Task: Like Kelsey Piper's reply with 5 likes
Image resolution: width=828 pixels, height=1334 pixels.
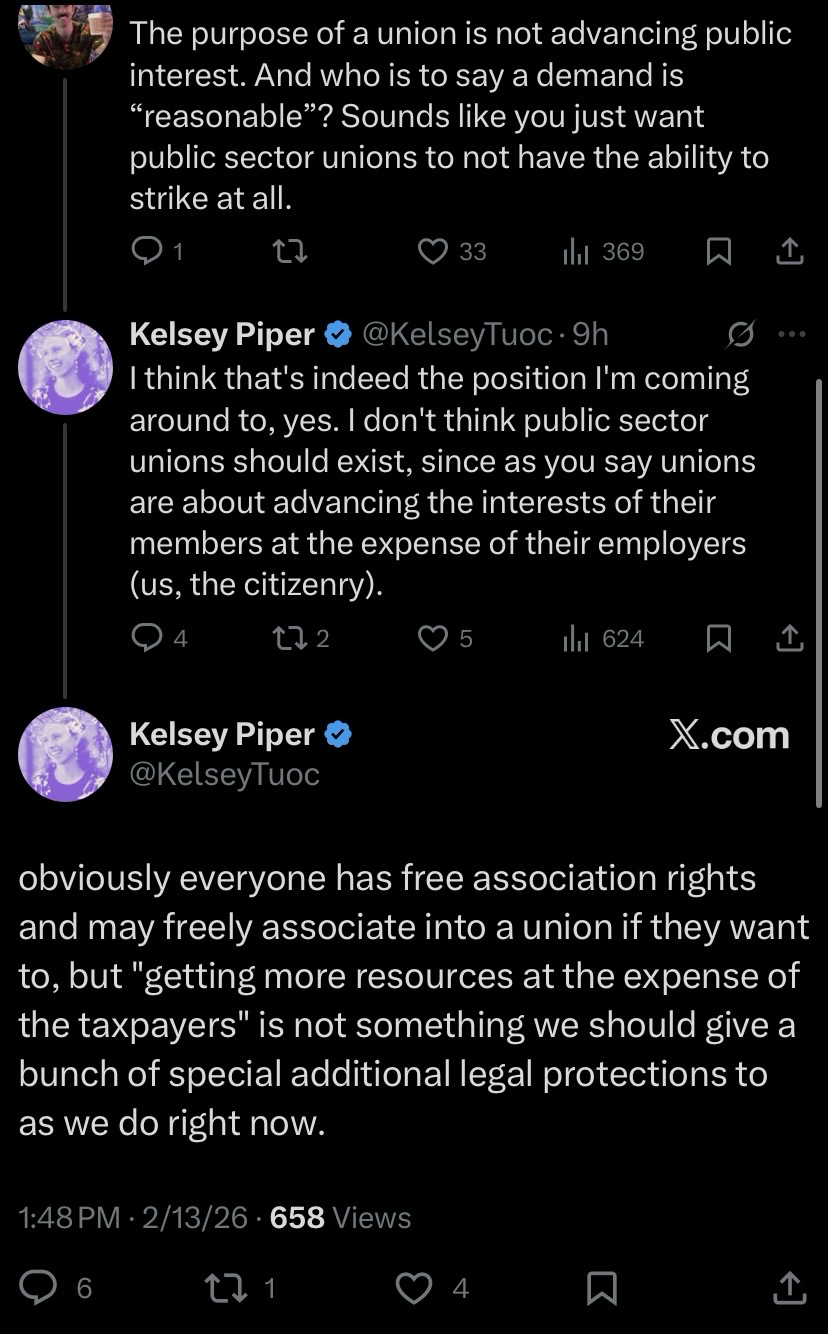Action: click(x=433, y=638)
